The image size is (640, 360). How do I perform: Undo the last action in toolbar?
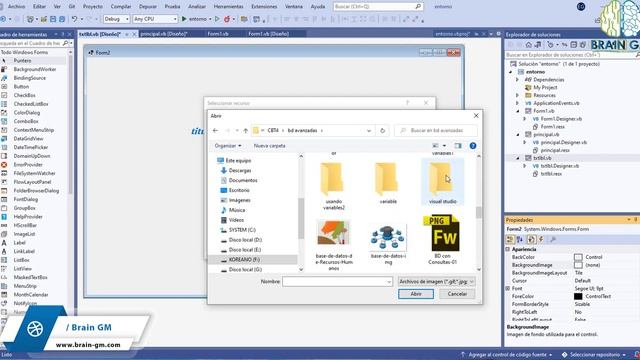74,19
